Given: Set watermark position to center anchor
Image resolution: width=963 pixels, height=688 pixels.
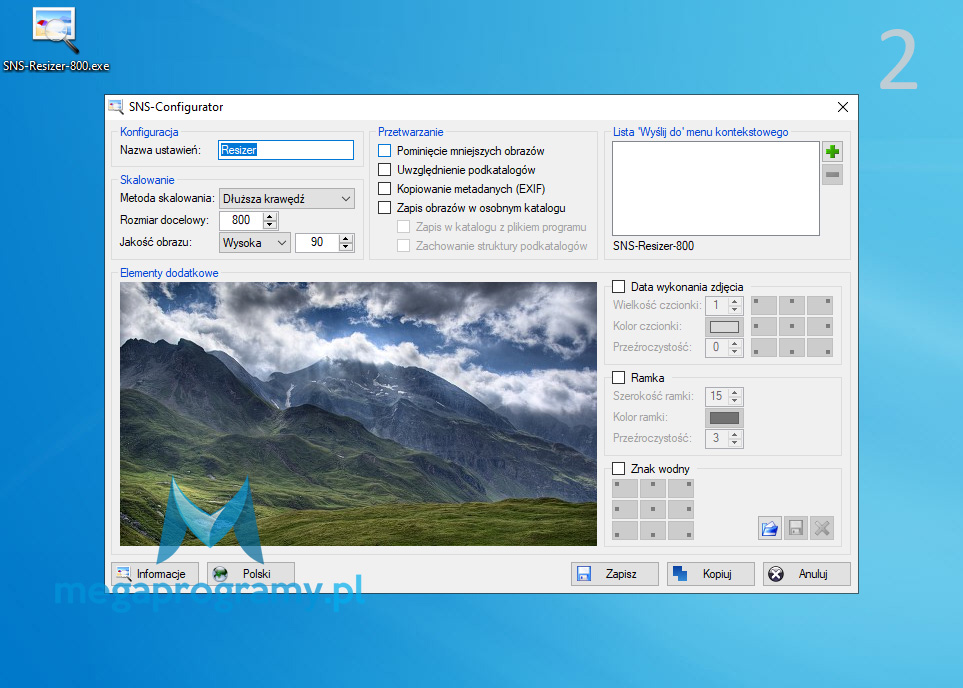Looking at the screenshot, I should (x=653, y=509).
